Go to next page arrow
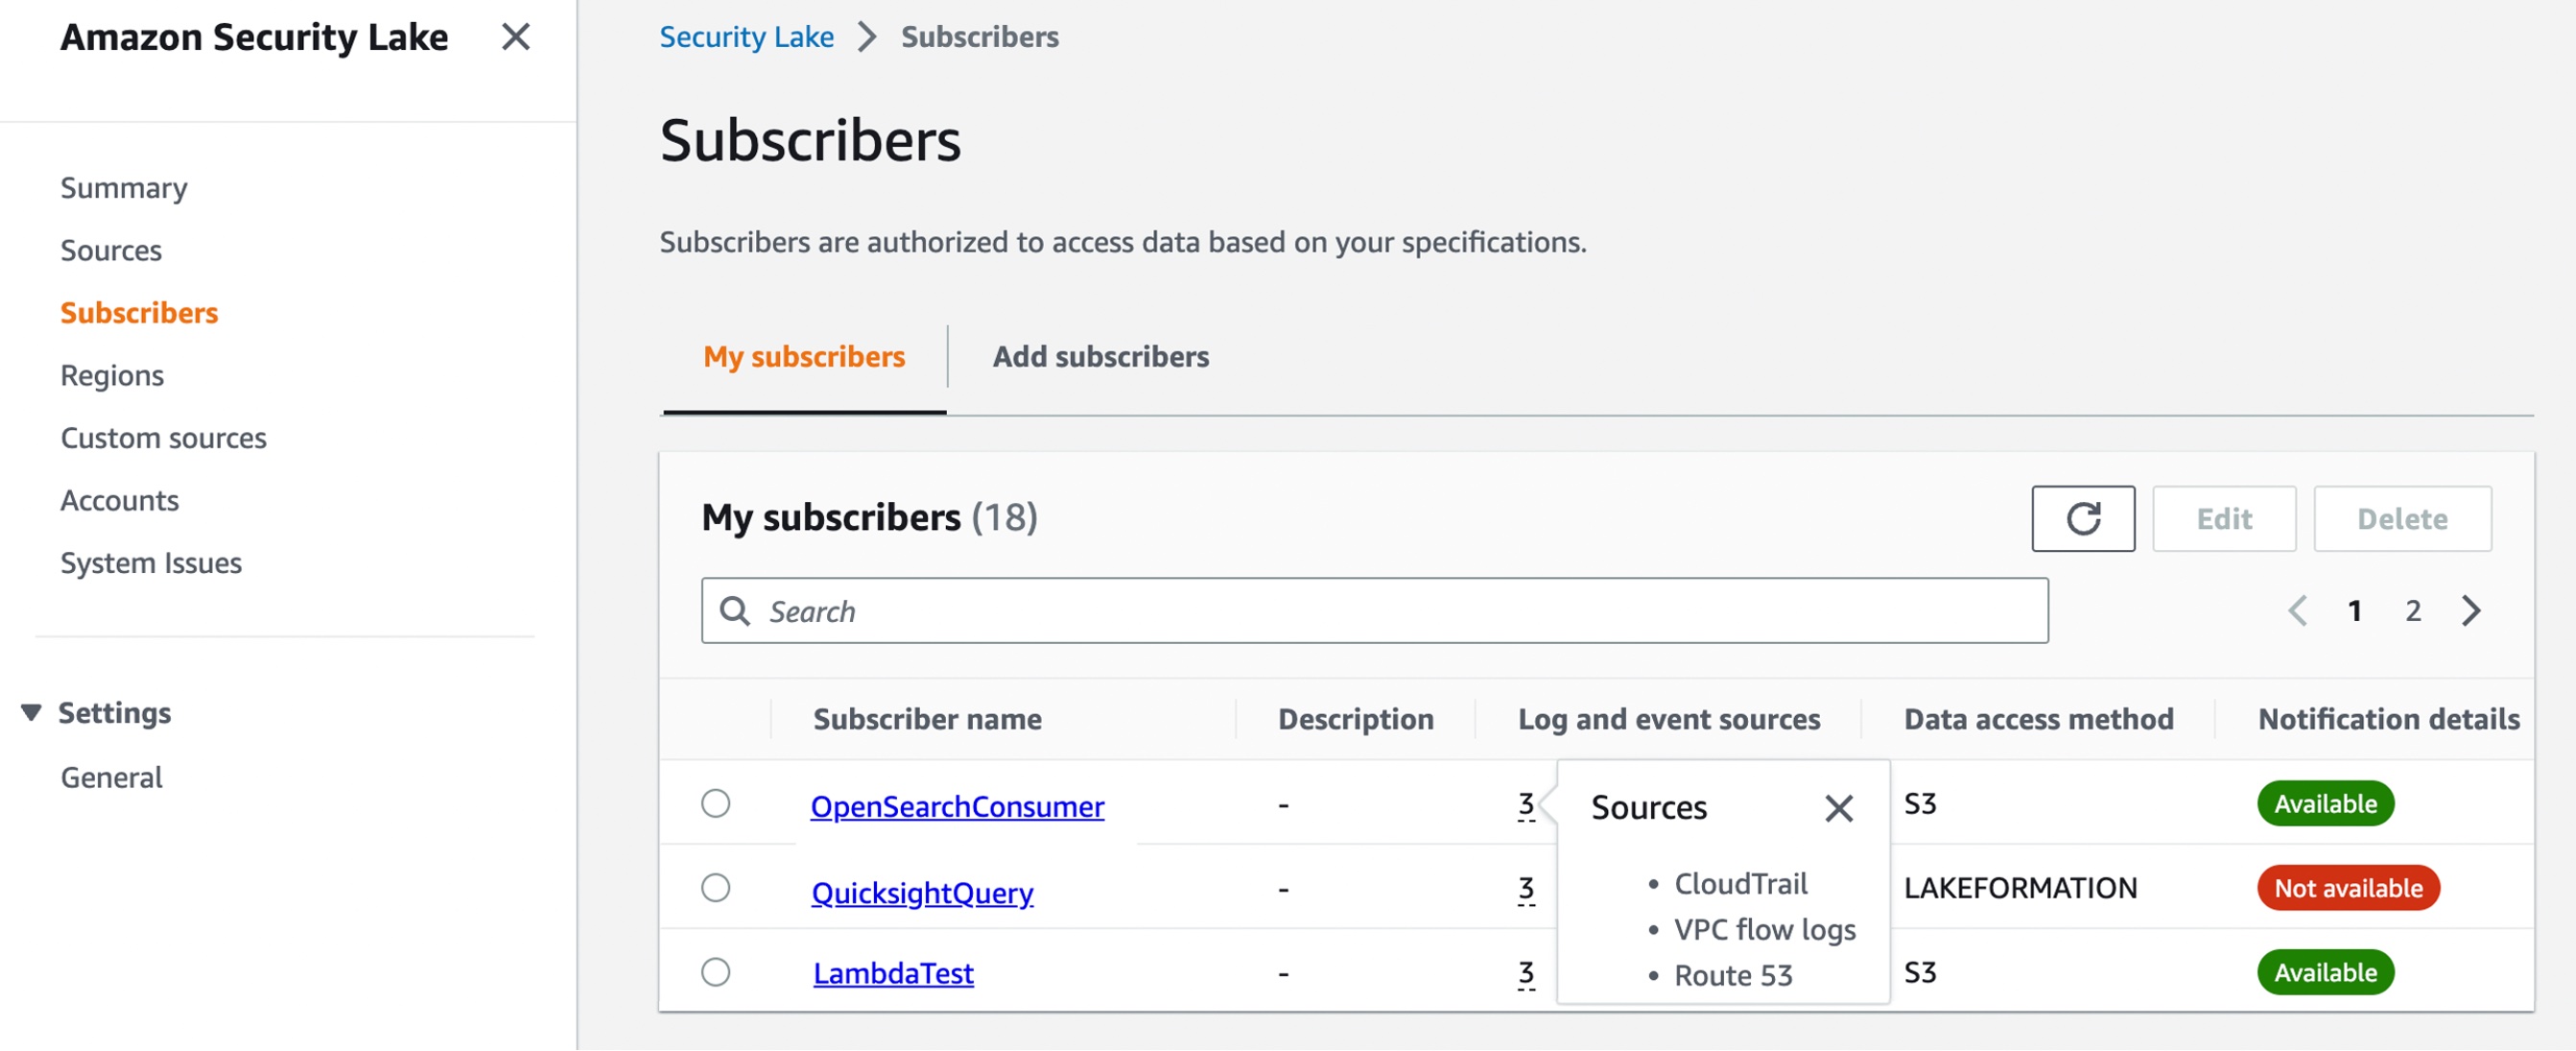Screen dimensions: 2576x1051 [x=2470, y=611]
